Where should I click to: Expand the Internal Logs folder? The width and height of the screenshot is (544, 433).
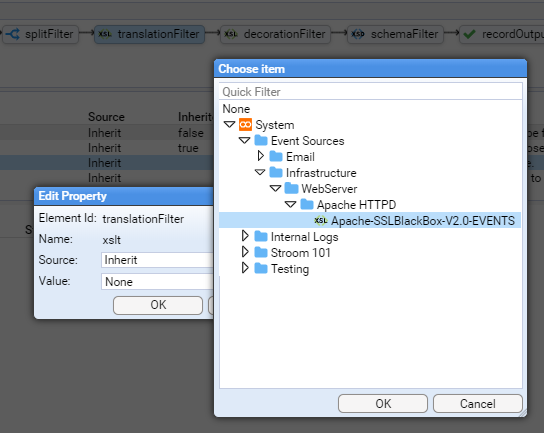pyautogui.click(x=245, y=236)
